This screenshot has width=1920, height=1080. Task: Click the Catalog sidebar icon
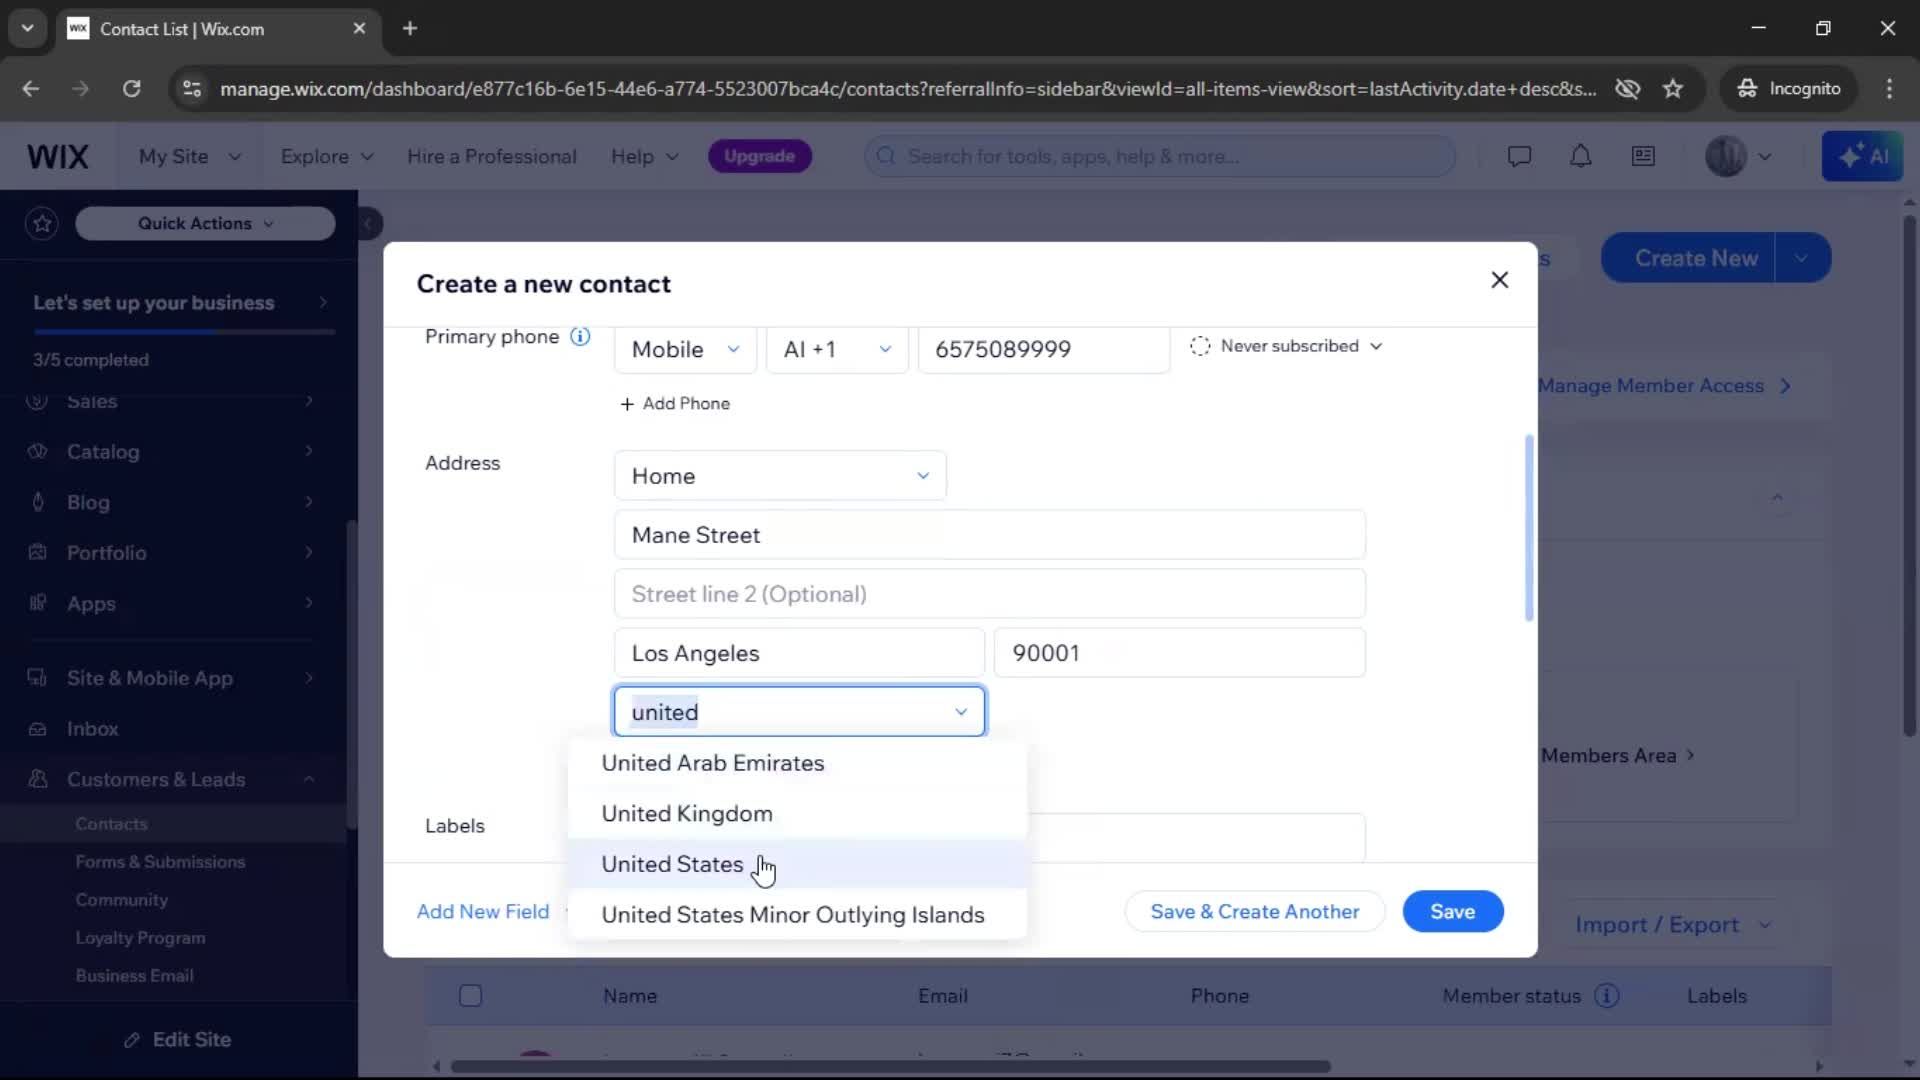coord(38,451)
